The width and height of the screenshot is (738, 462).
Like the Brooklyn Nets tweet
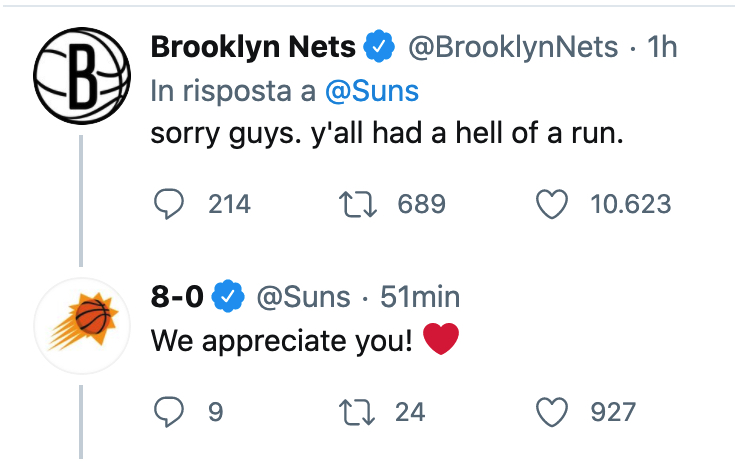point(552,204)
